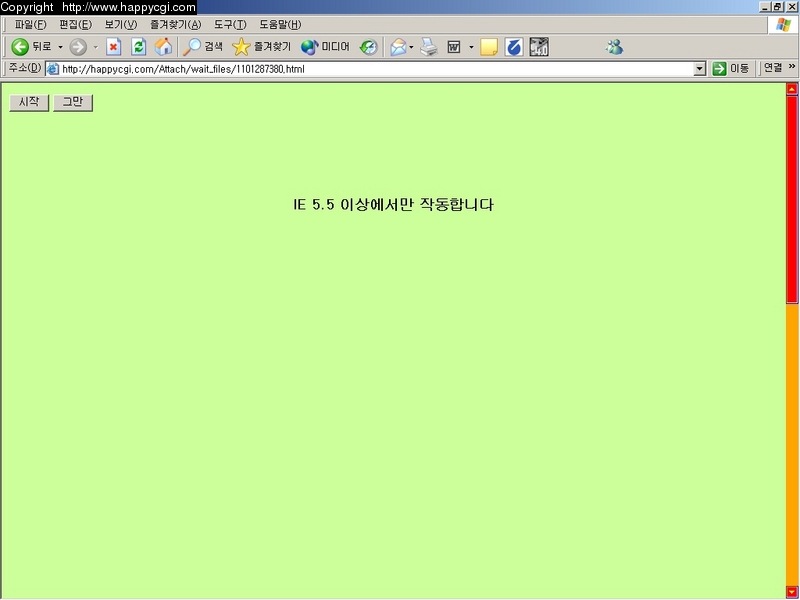The width and height of the screenshot is (800, 600).
Task: Click the blue circular toolbar icon
Action: click(514, 47)
